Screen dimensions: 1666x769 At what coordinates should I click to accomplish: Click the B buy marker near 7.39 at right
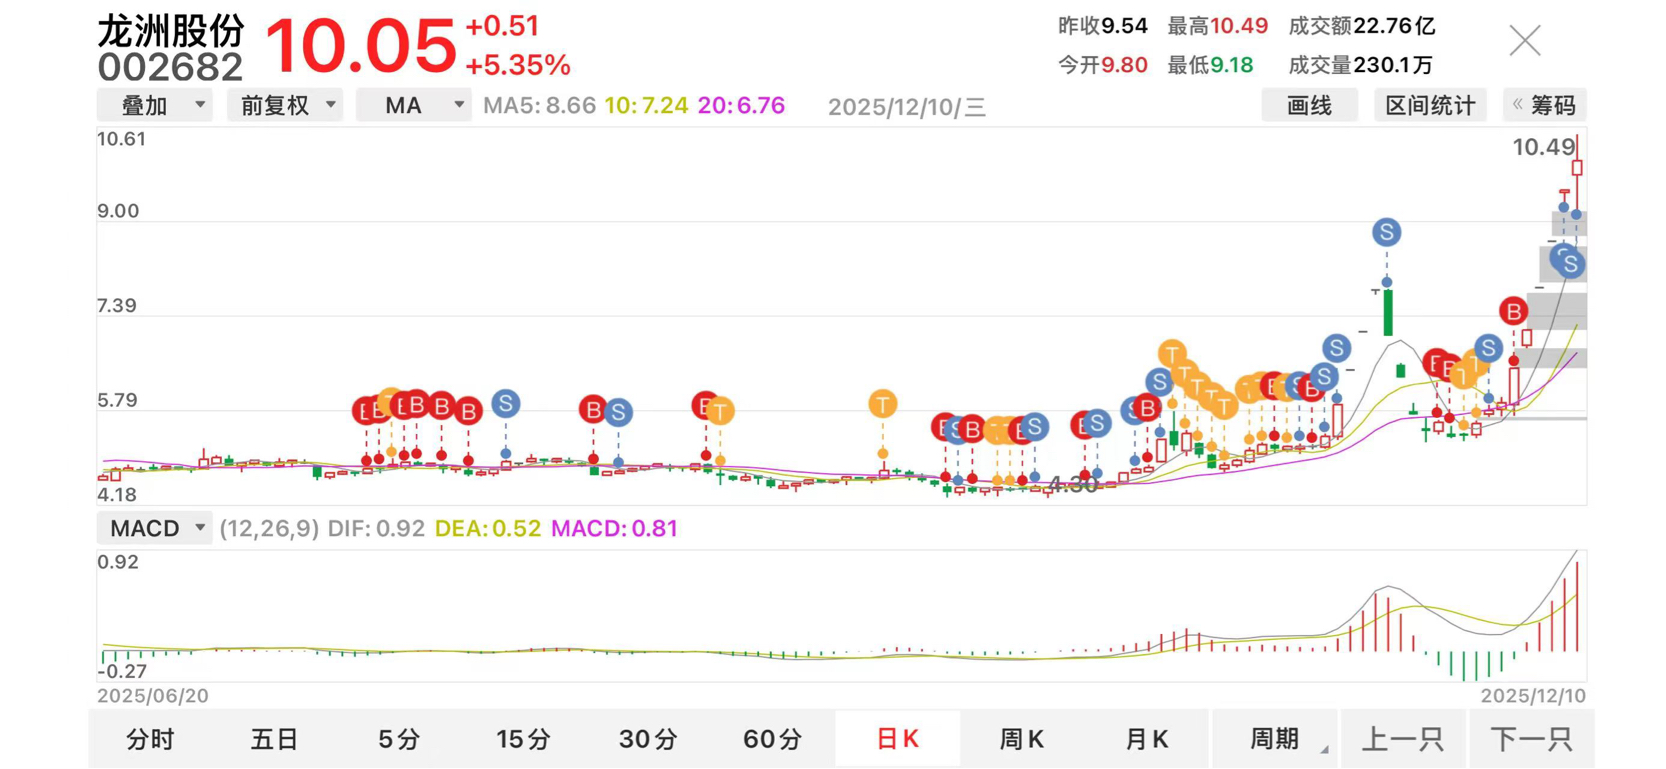[x=1513, y=311]
